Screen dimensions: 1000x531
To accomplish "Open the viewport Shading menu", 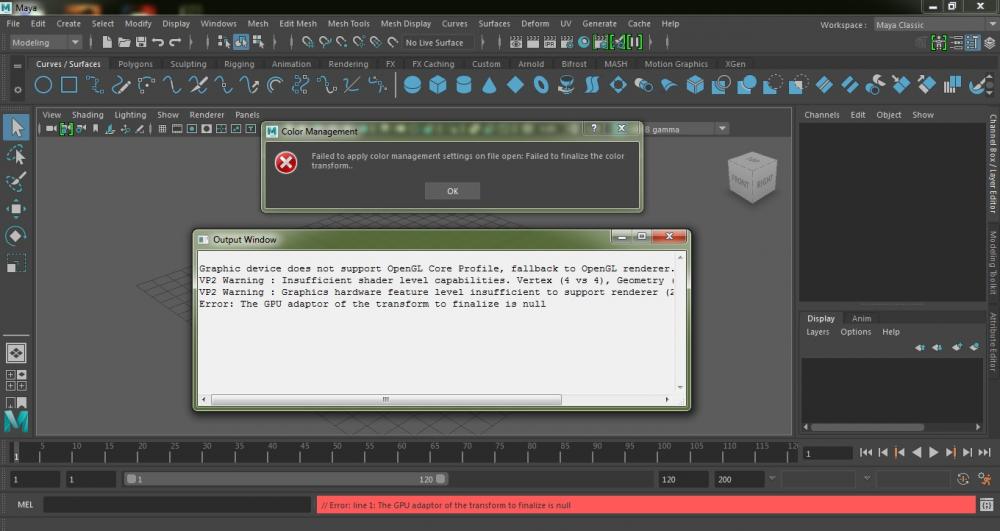I will (87, 115).
